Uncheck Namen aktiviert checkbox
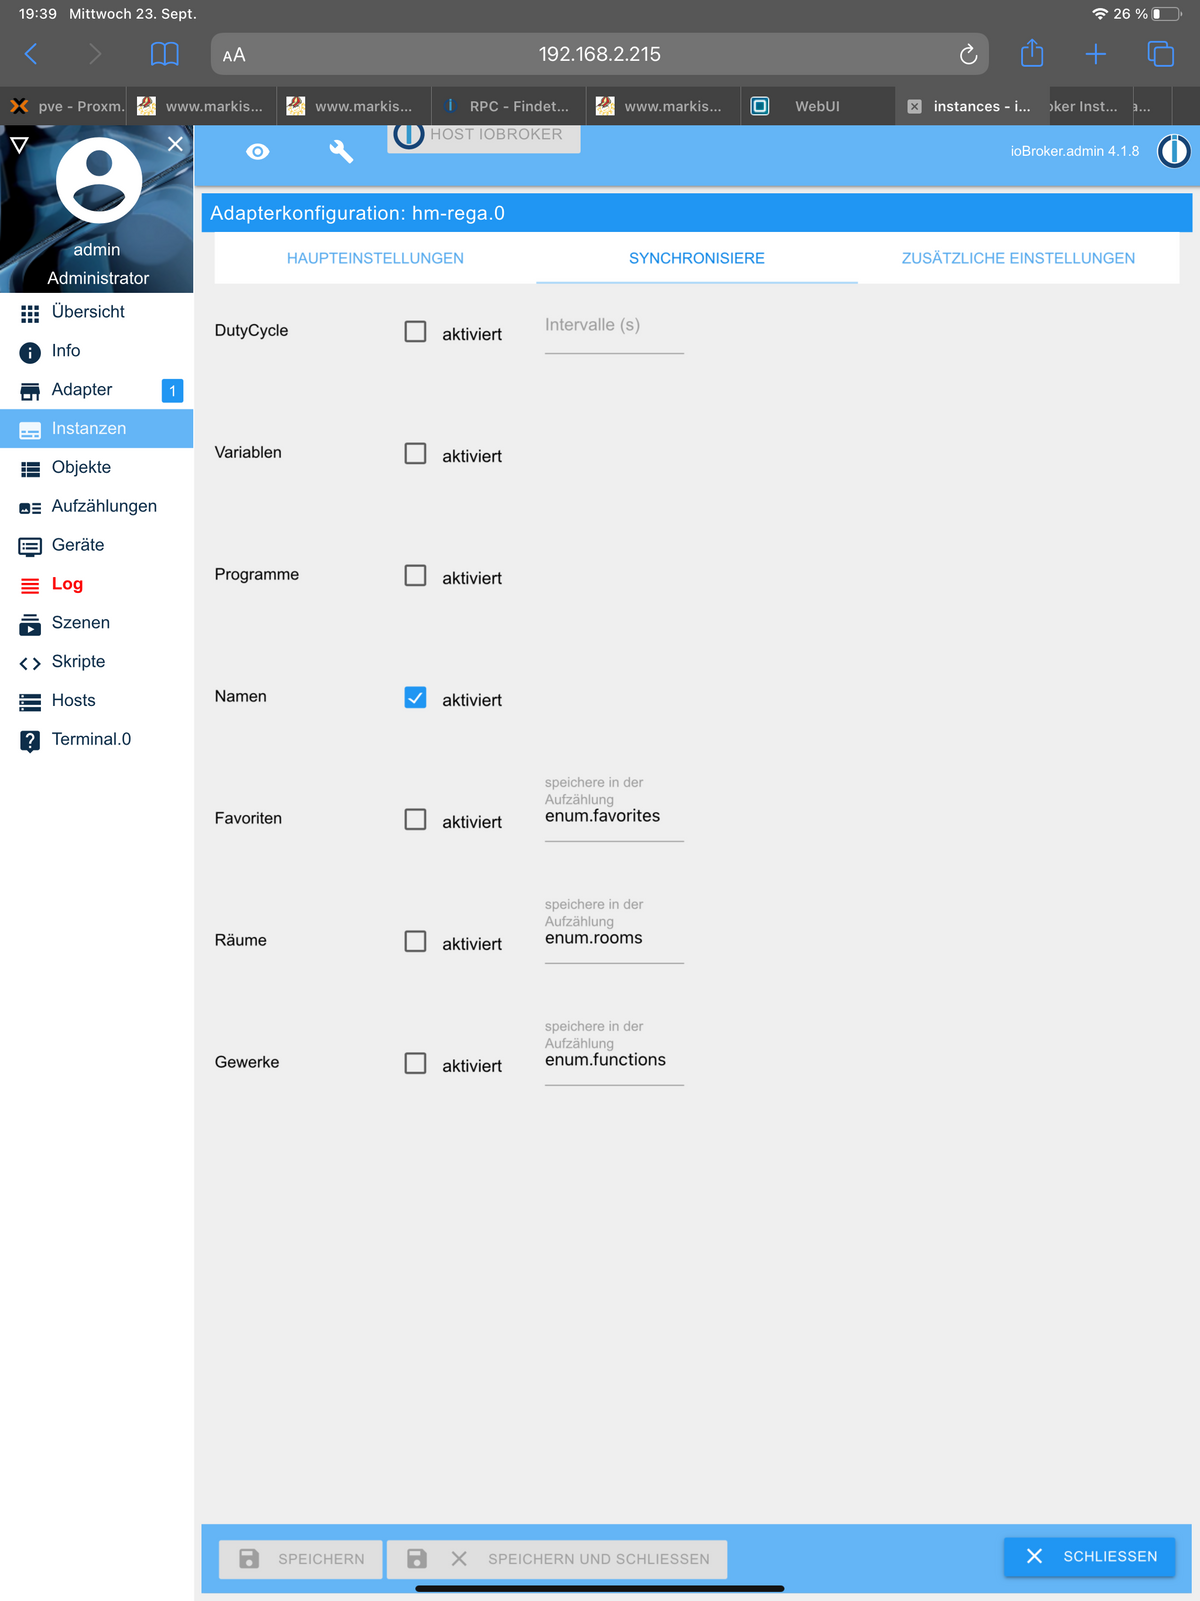 click(x=415, y=697)
